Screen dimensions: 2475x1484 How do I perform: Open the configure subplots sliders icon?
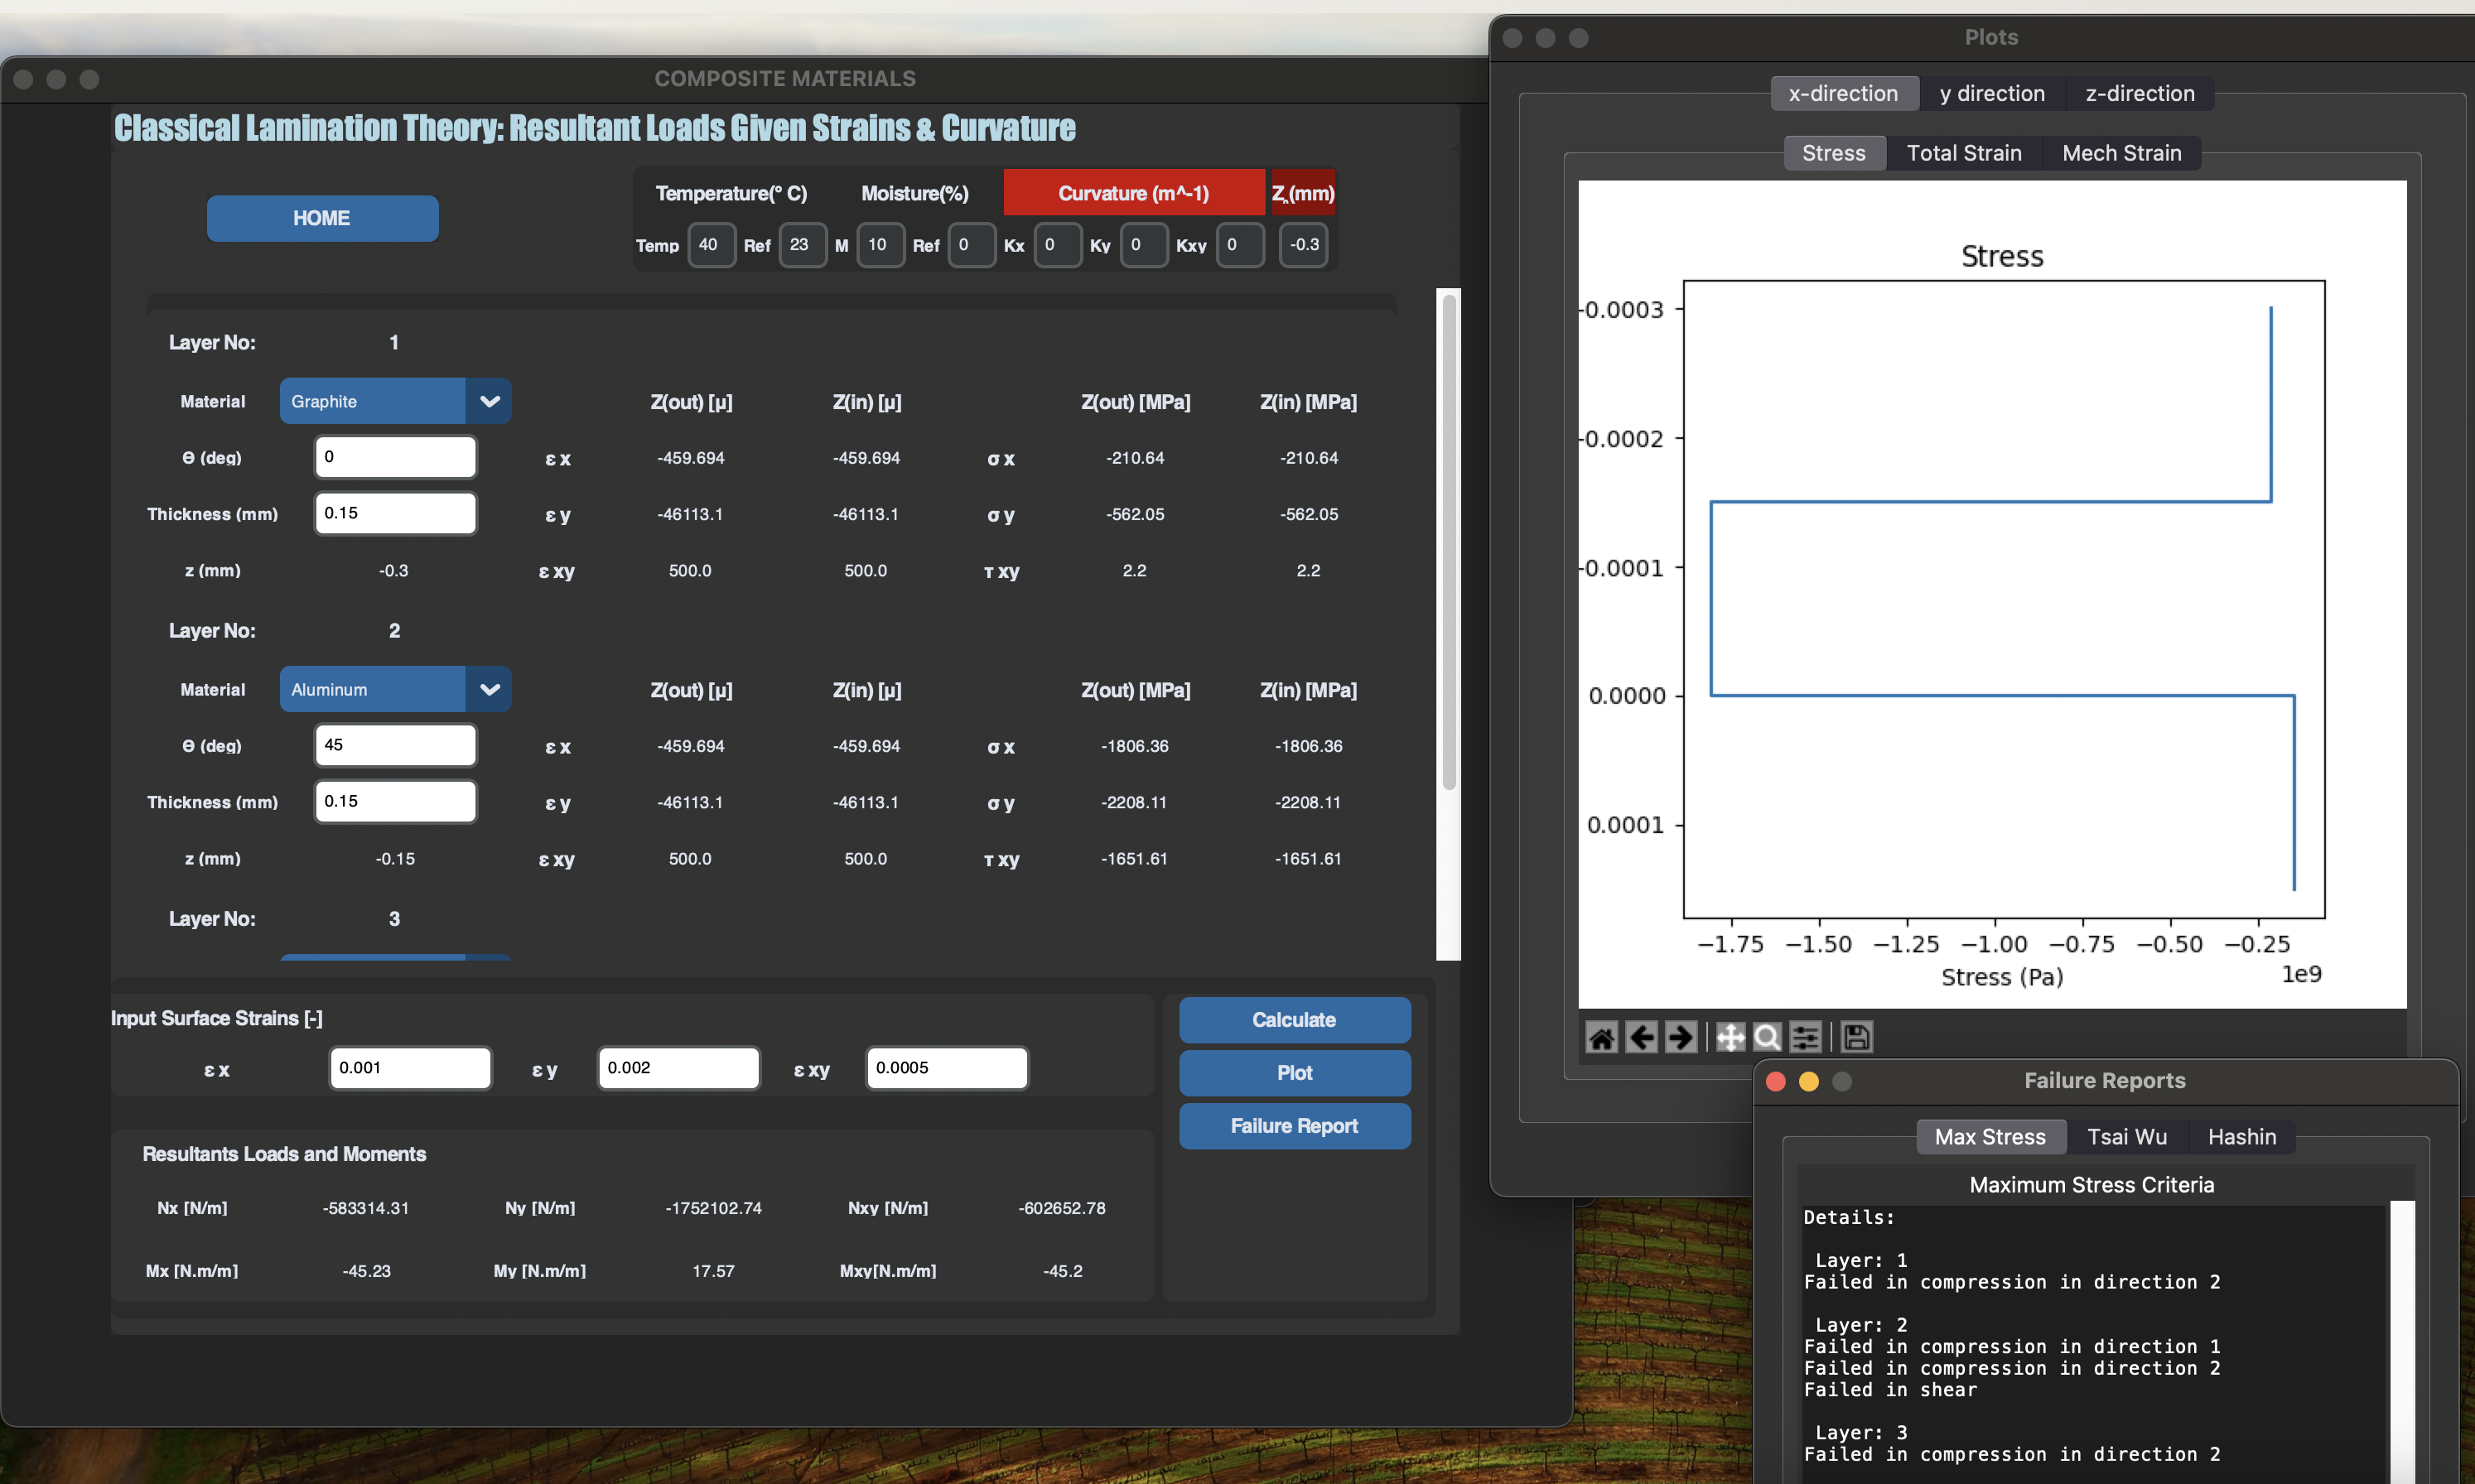point(1805,1037)
